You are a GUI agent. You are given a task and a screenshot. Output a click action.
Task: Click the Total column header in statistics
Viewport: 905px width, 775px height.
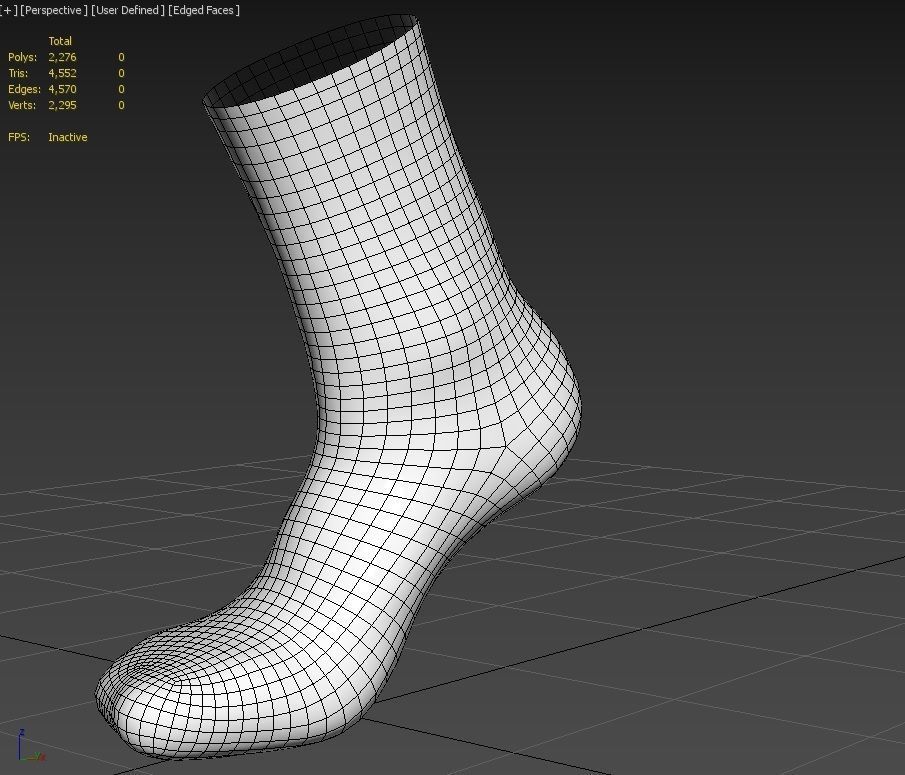[x=60, y=41]
